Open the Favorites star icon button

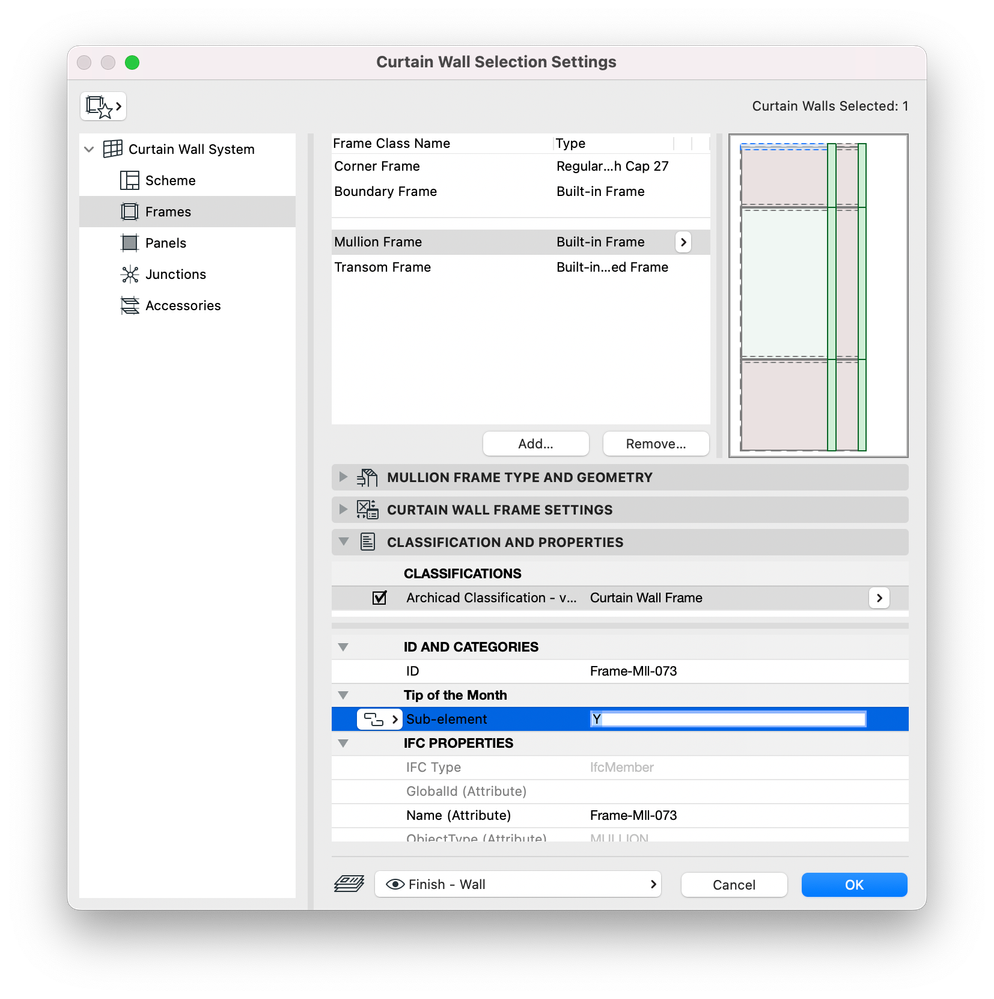103,106
